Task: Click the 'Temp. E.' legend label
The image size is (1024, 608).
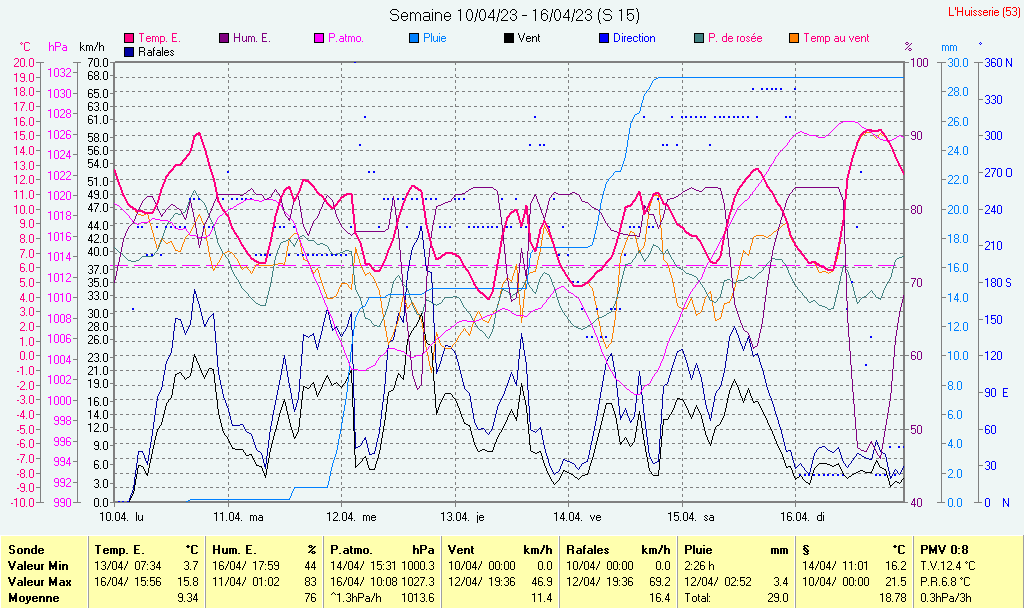Action: coord(159,39)
